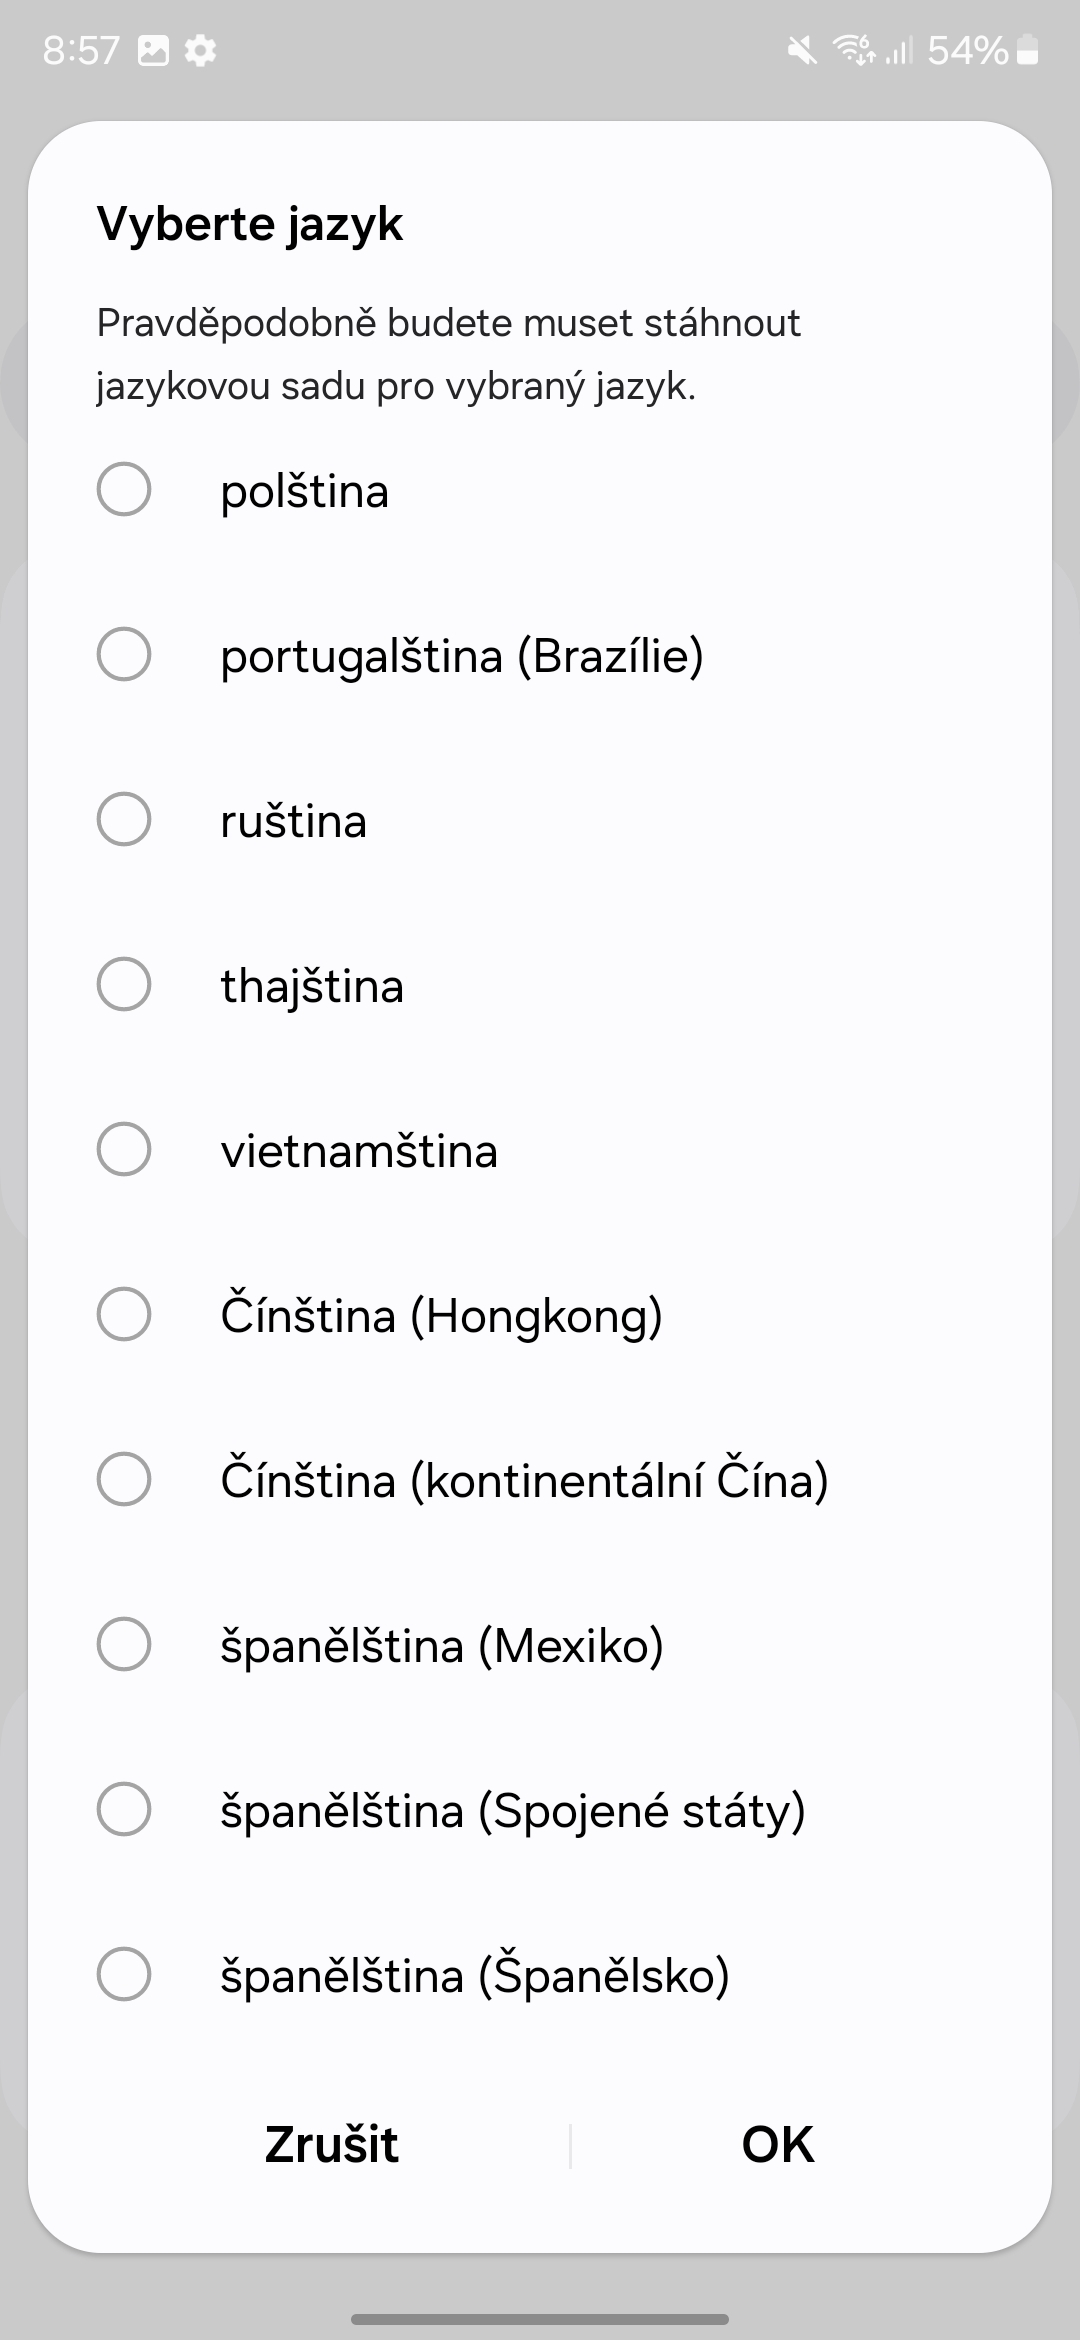Tap the cellular signal bars icon
Viewport: 1080px width, 2340px height.
click(898, 50)
